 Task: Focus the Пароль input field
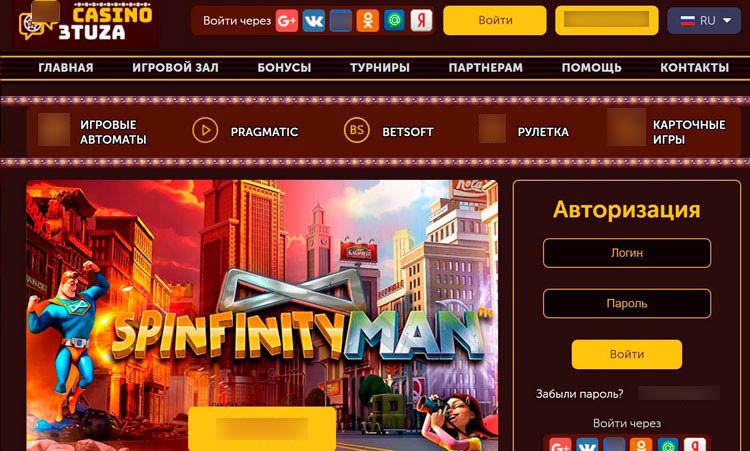pos(627,304)
